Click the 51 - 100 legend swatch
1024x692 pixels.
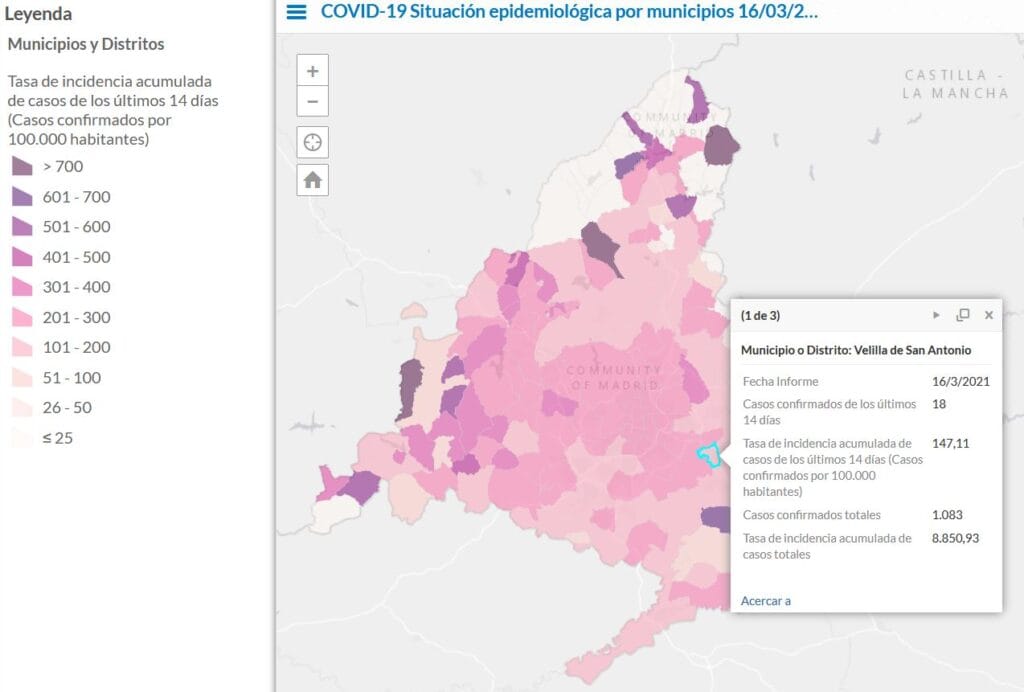point(21,377)
